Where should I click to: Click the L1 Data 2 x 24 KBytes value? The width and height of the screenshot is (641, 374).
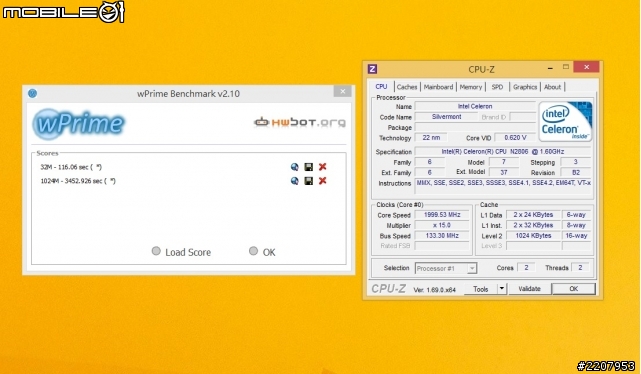coord(533,215)
